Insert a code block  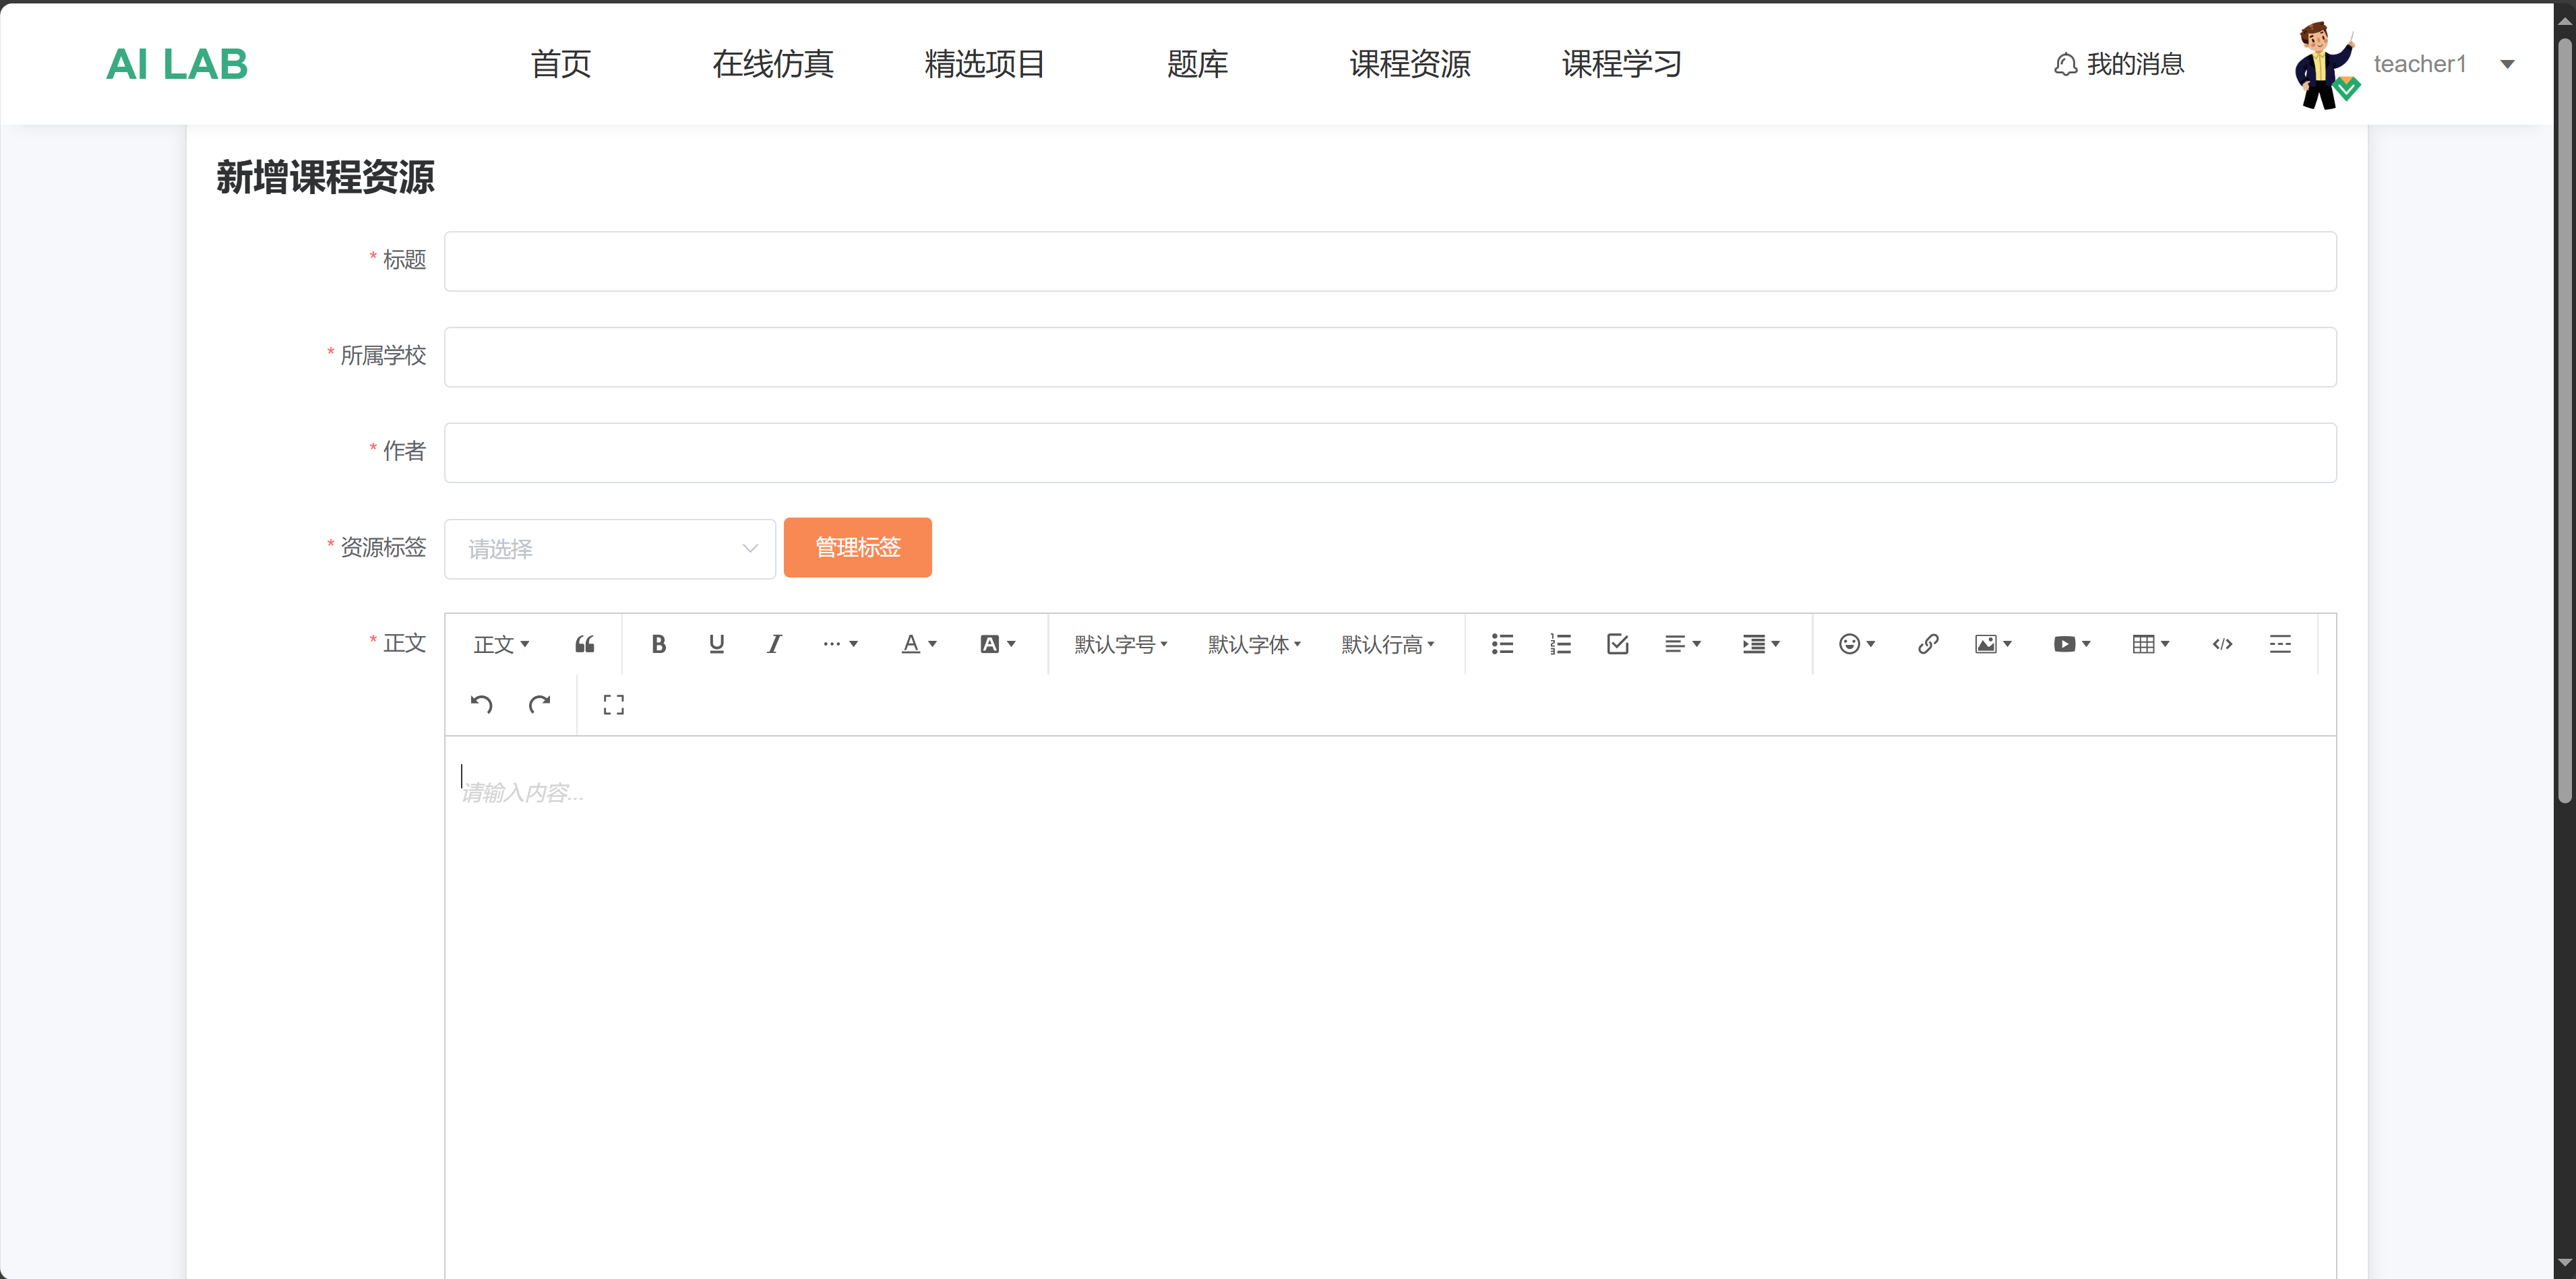pos(2222,644)
